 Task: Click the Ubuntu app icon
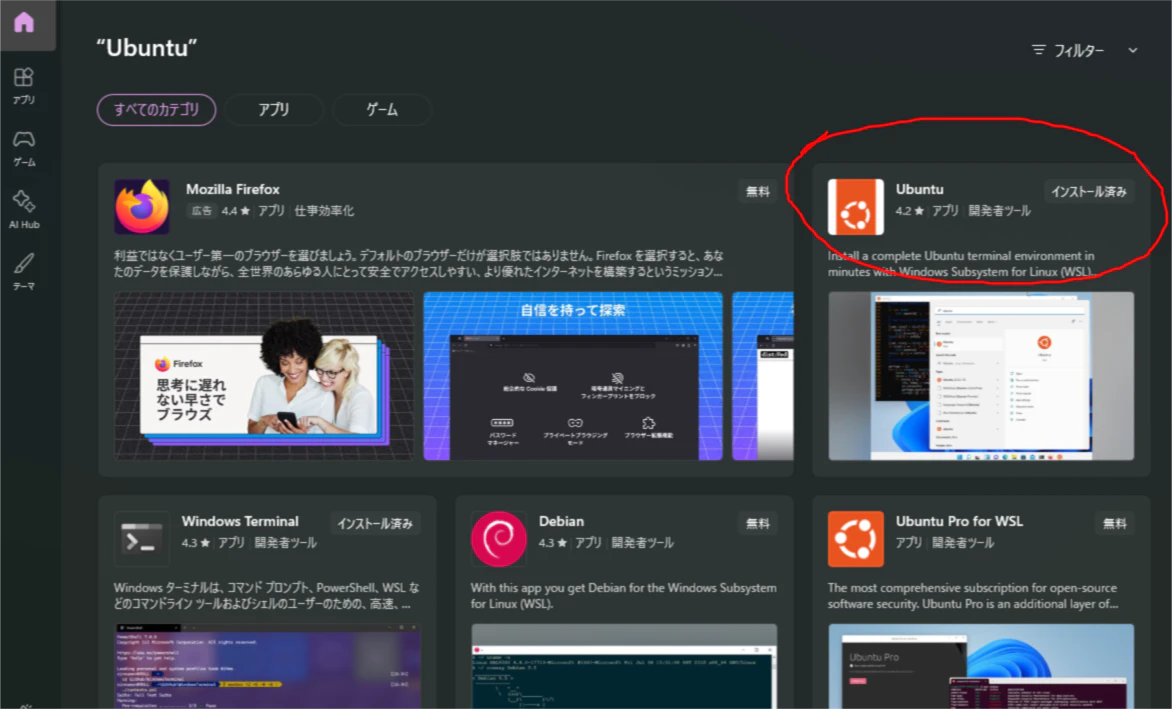(855, 207)
